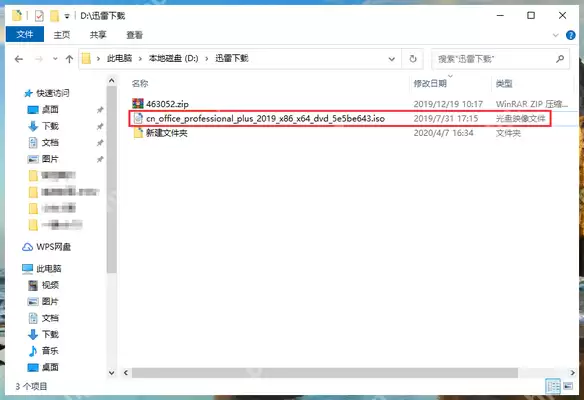The height and width of the screenshot is (400, 584).
Task: Open WPS网盘 in the navigation pane
Action: (x=53, y=247)
